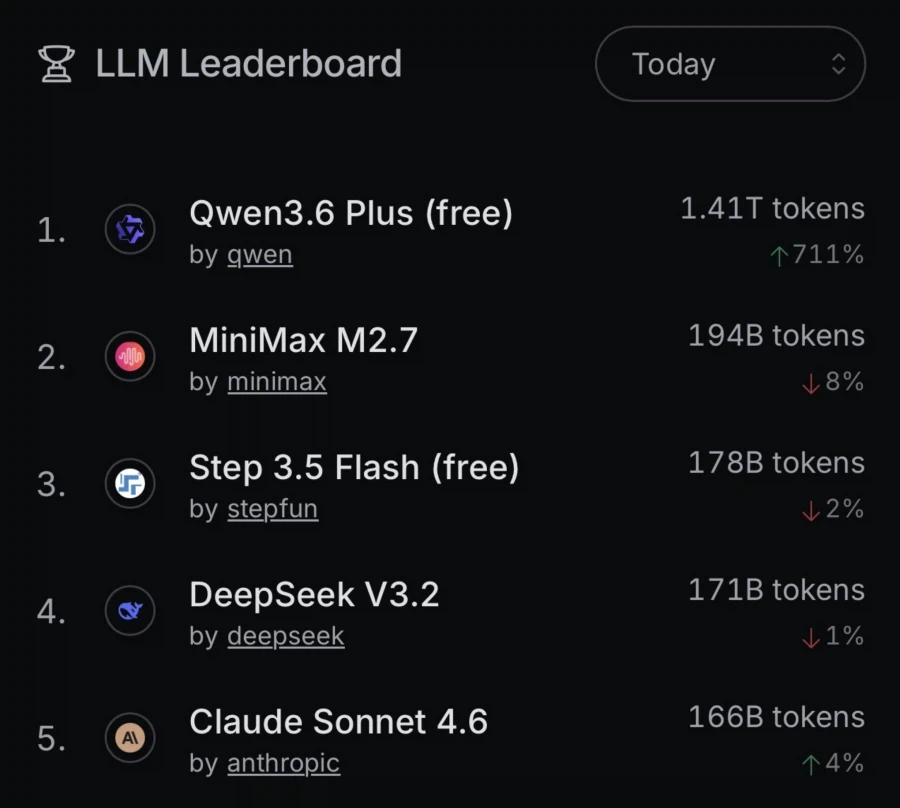This screenshot has height=808, width=900.
Task: Select the MiniMax M2.7 model title
Action: [x=303, y=340]
